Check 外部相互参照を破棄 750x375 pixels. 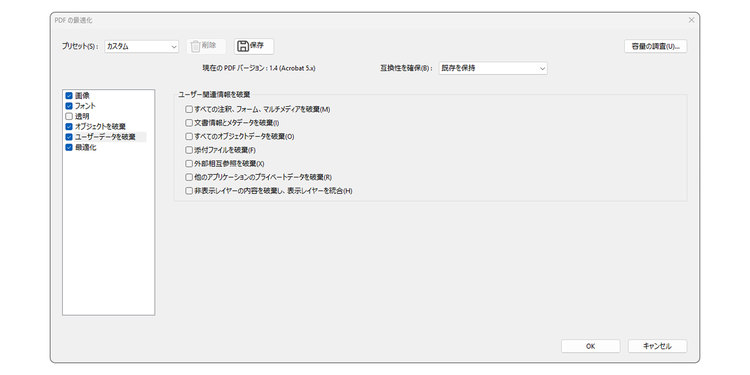(x=189, y=164)
